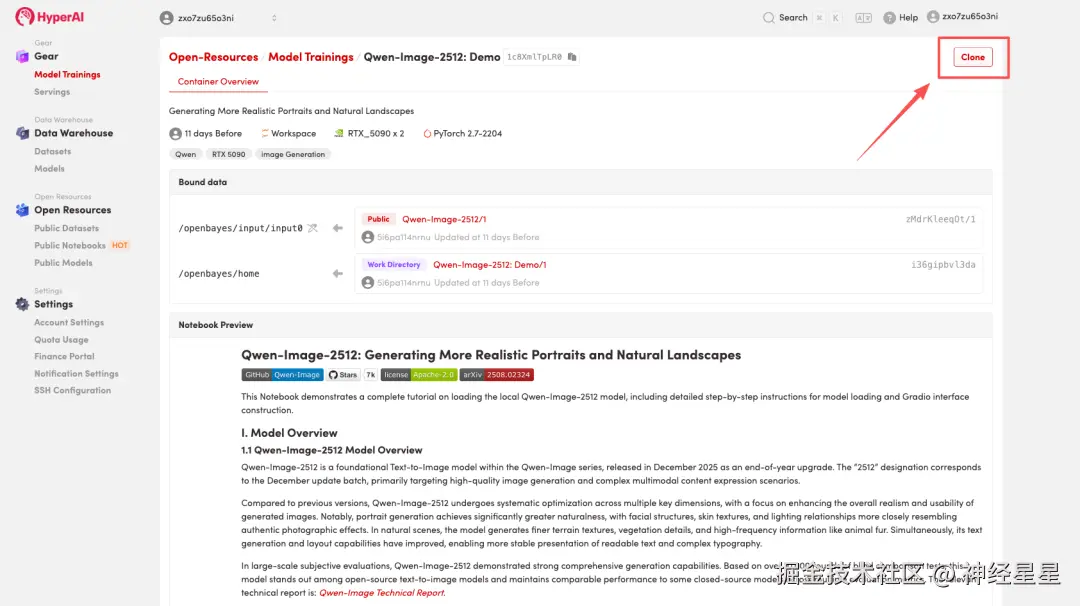Click the license Apache-2.0 badge
1080x606 pixels.
click(x=419, y=375)
